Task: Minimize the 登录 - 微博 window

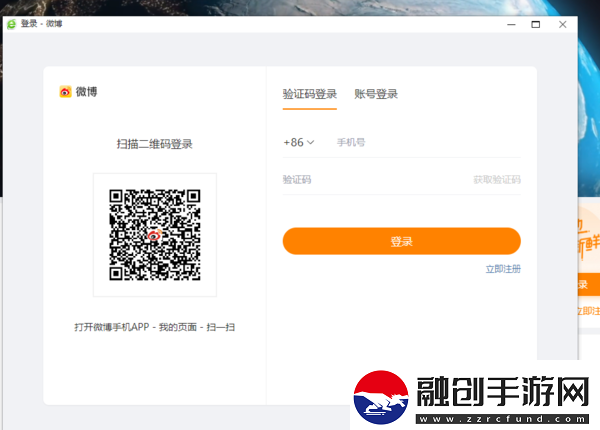Action: tap(511, 24)
